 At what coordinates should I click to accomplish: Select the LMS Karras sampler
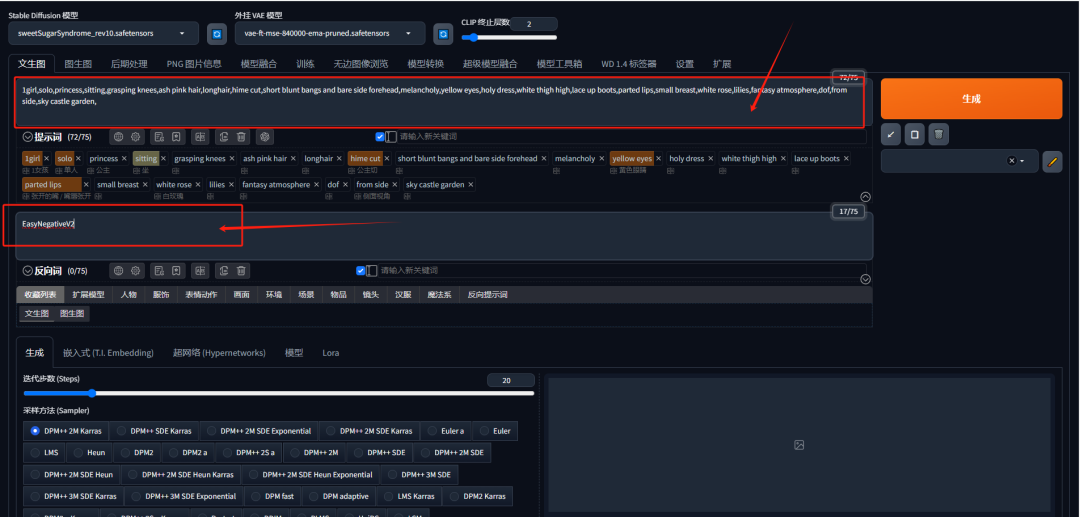pyautogui.click(x=410, y=496)
